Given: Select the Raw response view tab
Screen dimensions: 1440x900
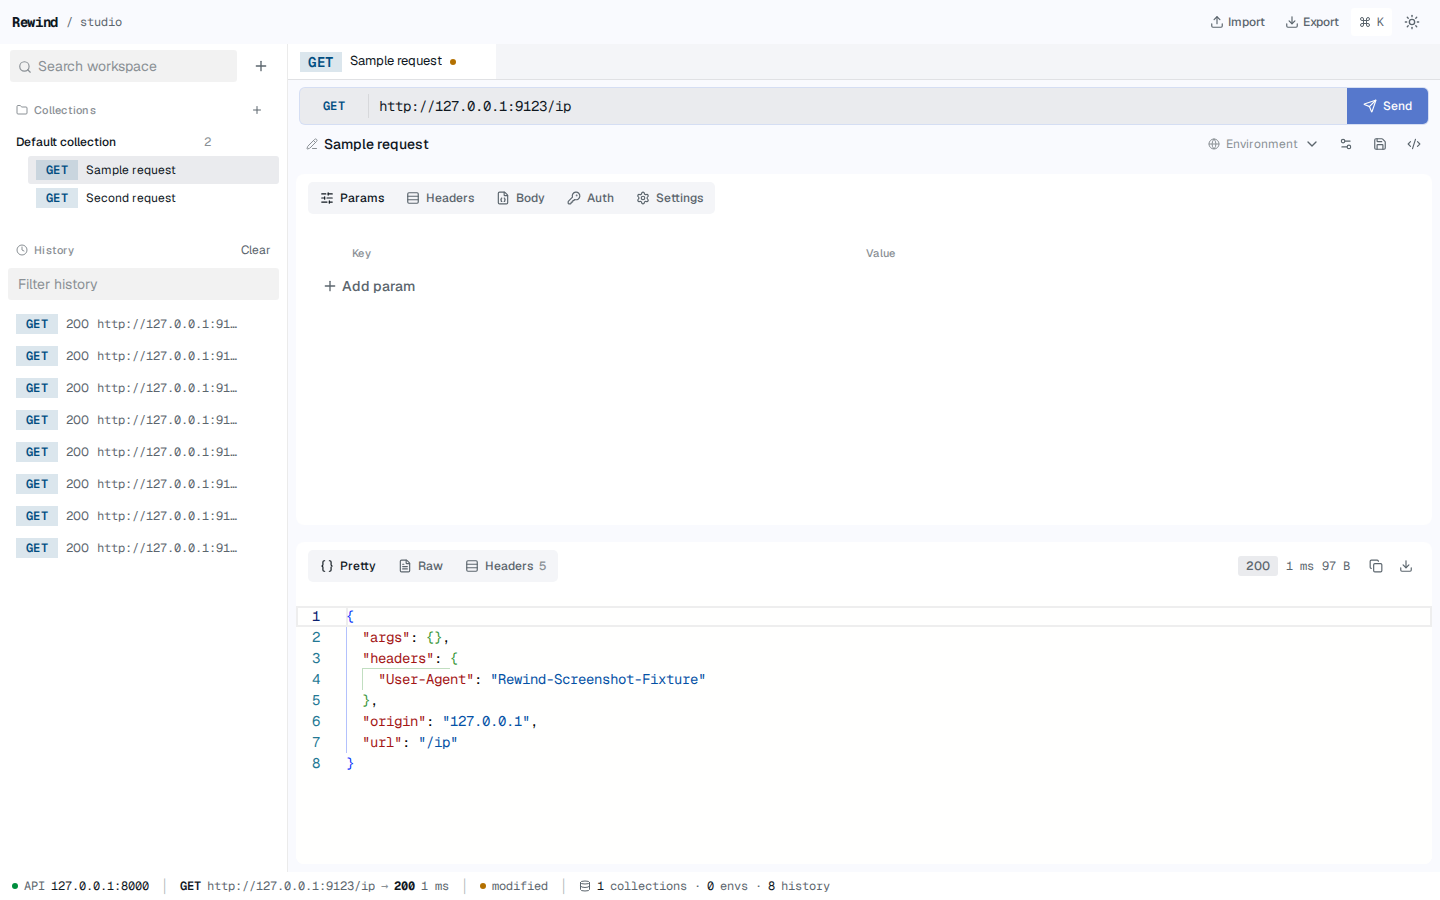Looking at the screenshot, I should 421,566.
